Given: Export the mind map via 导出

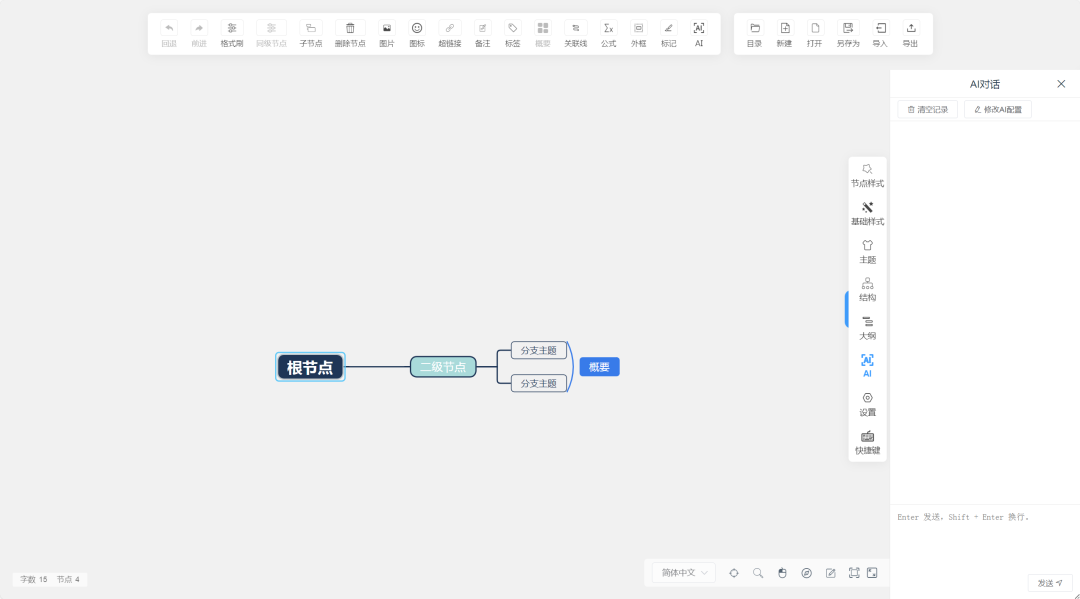Looking at the screenshot, I should pos(910,33).
